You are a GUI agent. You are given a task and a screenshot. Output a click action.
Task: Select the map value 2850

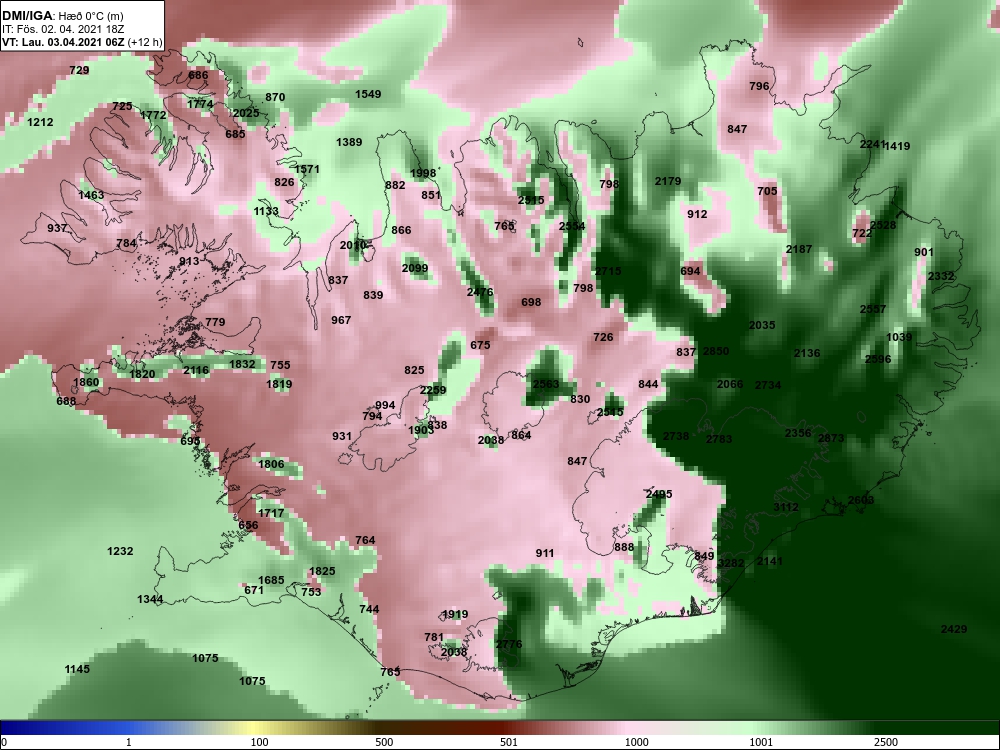pyautogui.click(x=716, y=351)
